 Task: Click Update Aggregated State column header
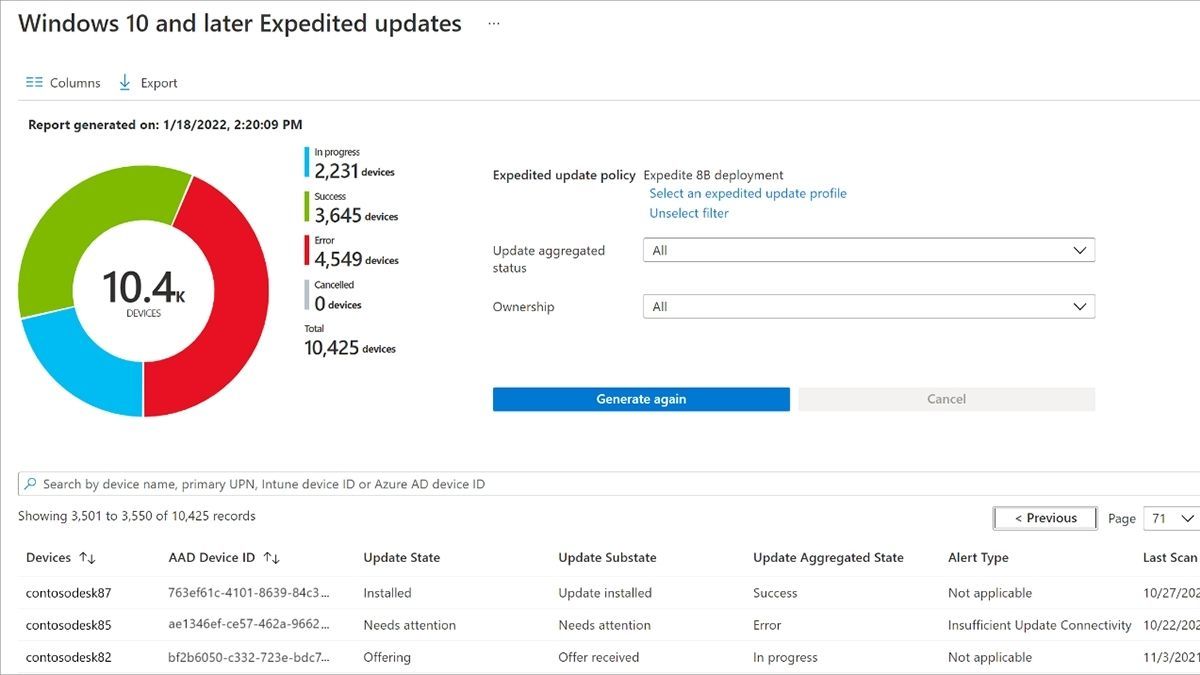(x=828, y=558)
